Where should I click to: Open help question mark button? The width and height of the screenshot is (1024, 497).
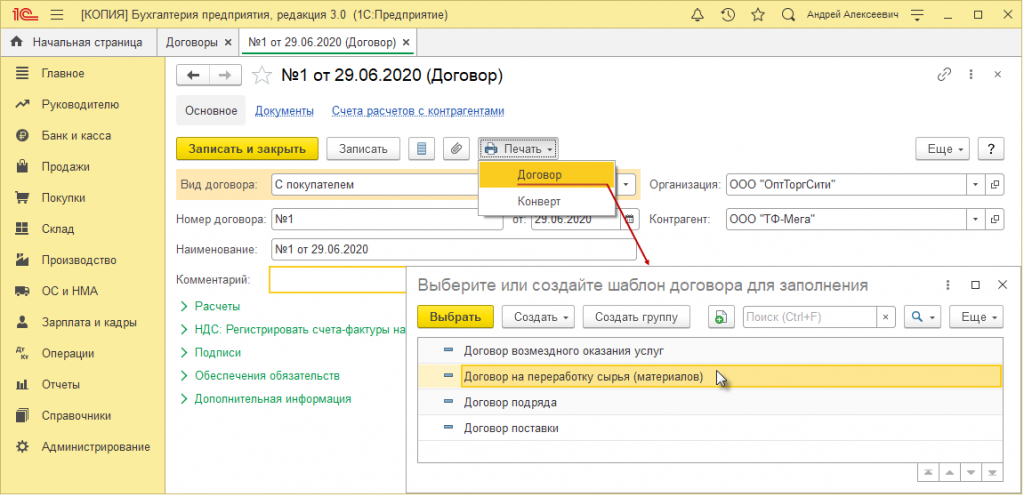(x=991, y=149)
